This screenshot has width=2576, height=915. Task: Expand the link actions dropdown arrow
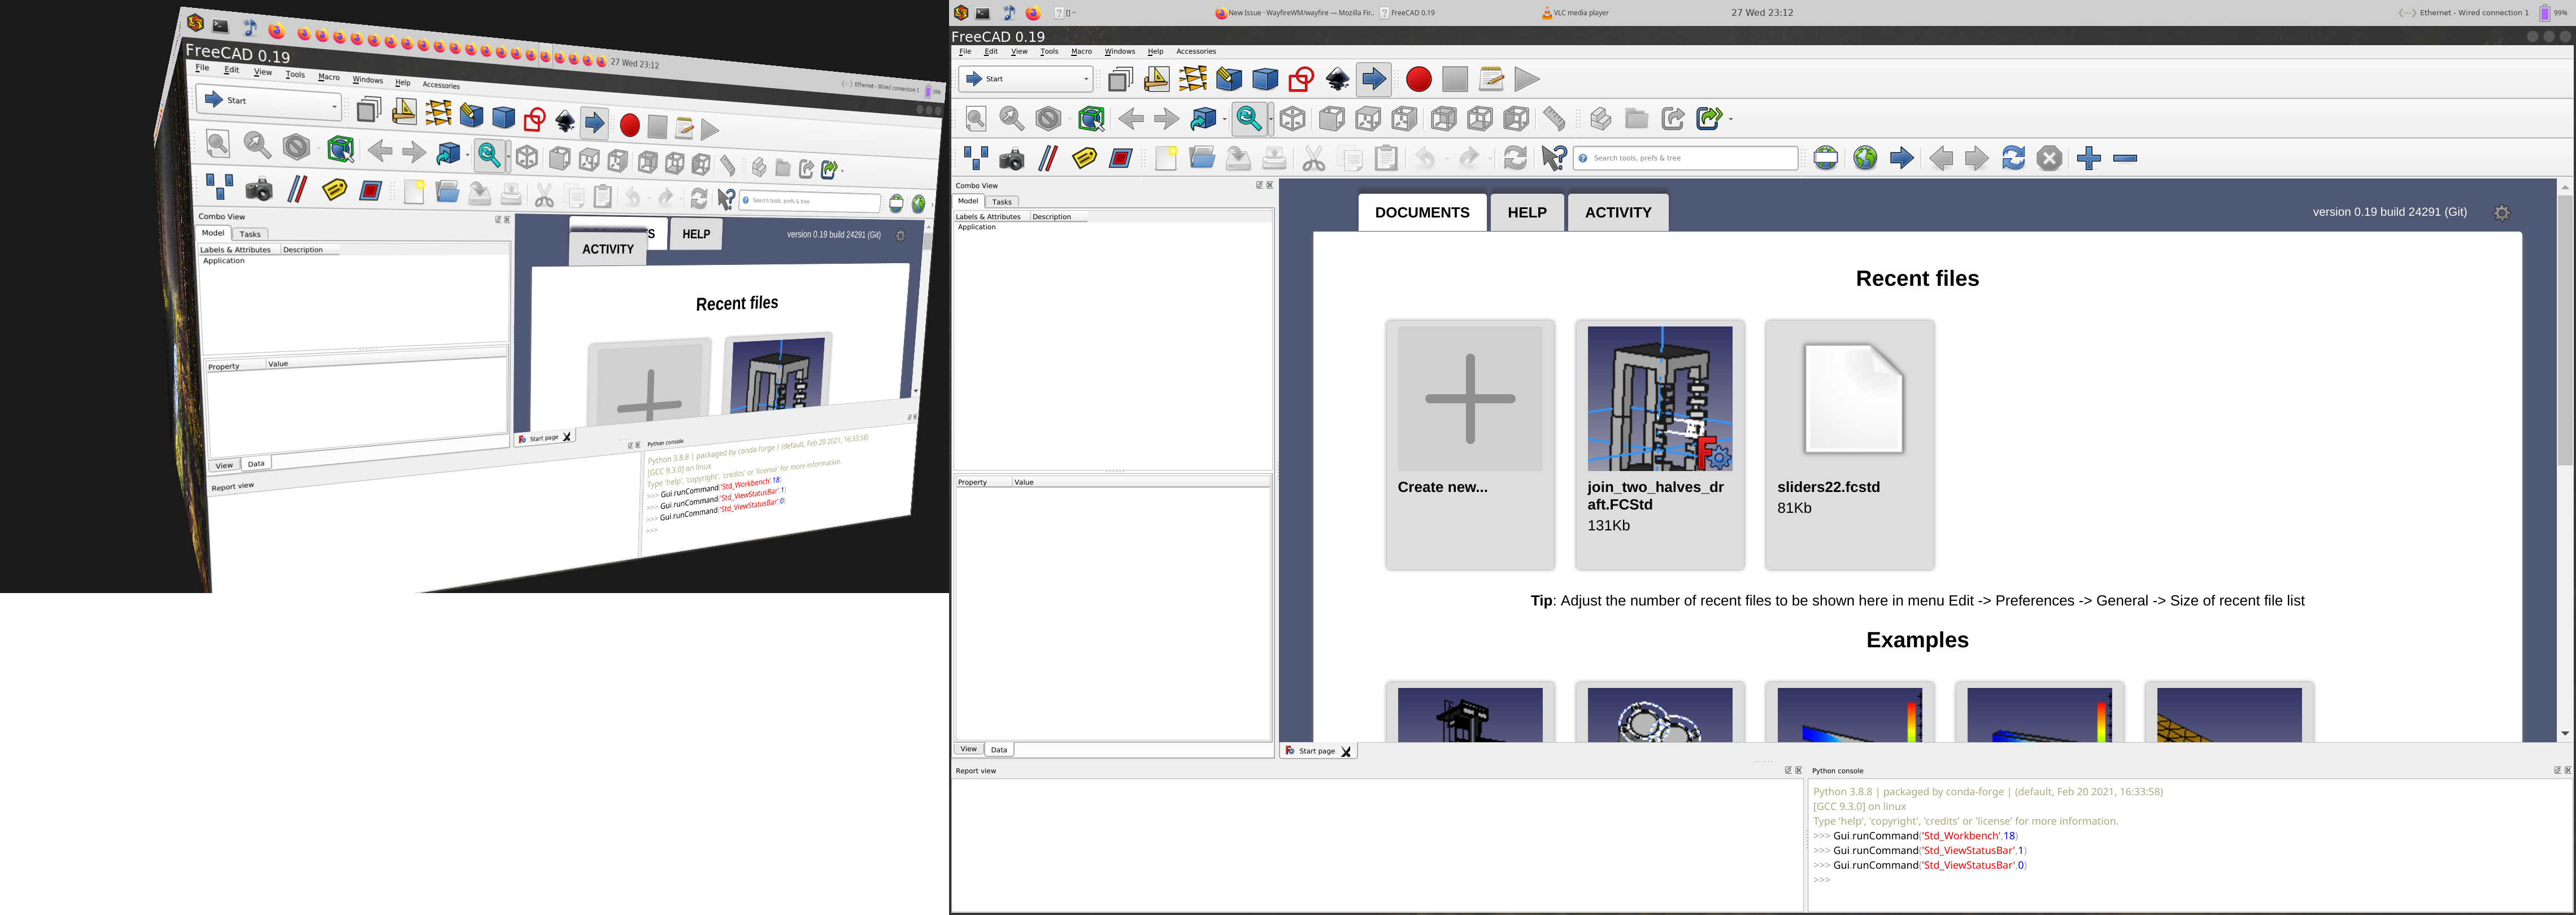(1730, 118)
